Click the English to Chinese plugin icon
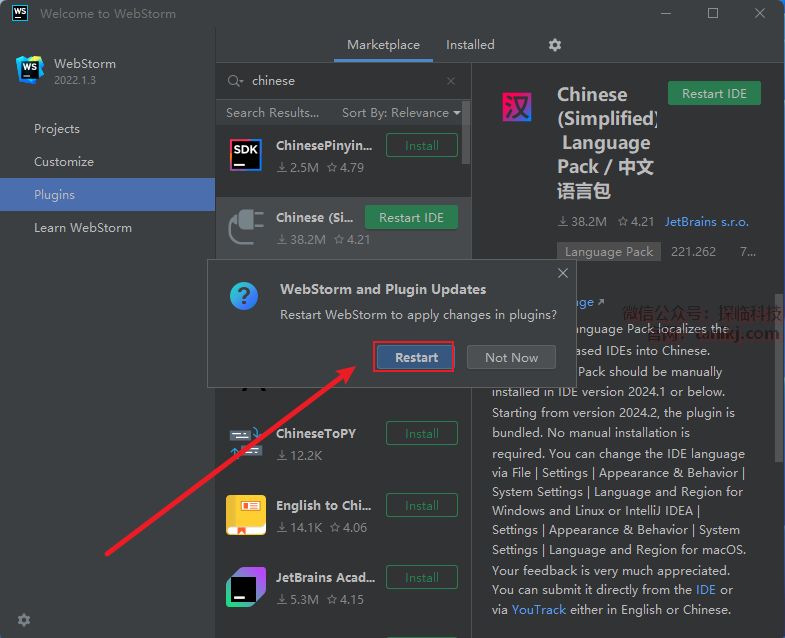 [x=245, y=515]
